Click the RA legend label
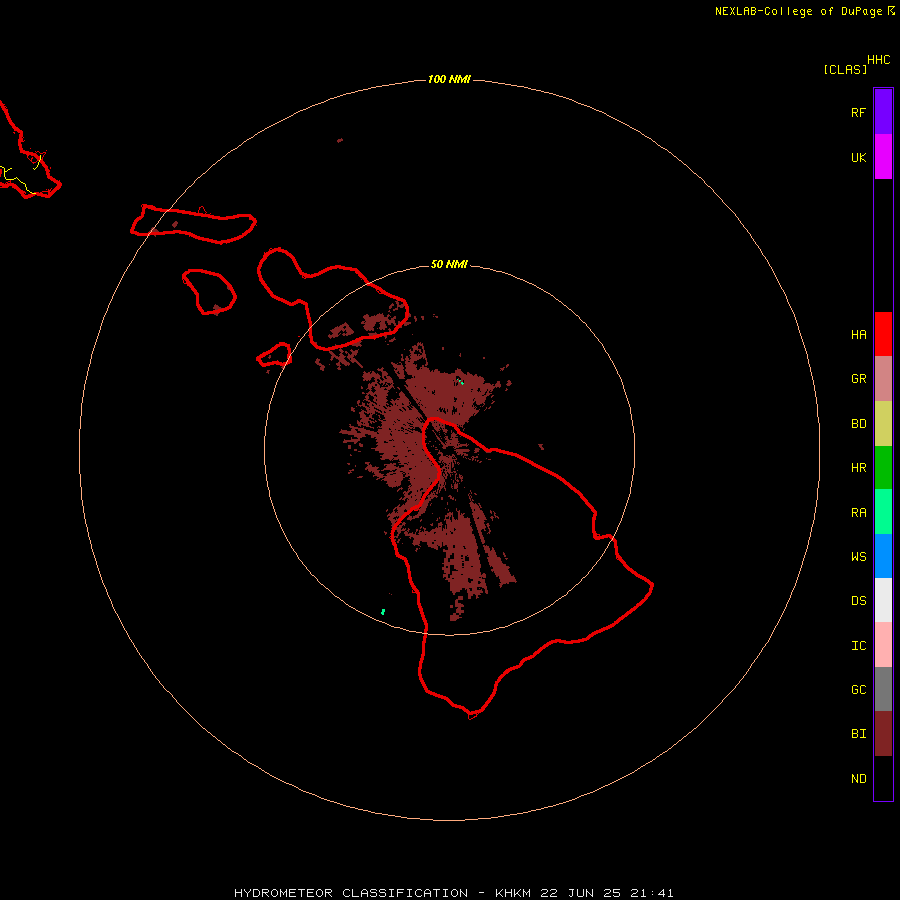This screenshot has height=900, width=900. tap(858, 513)
